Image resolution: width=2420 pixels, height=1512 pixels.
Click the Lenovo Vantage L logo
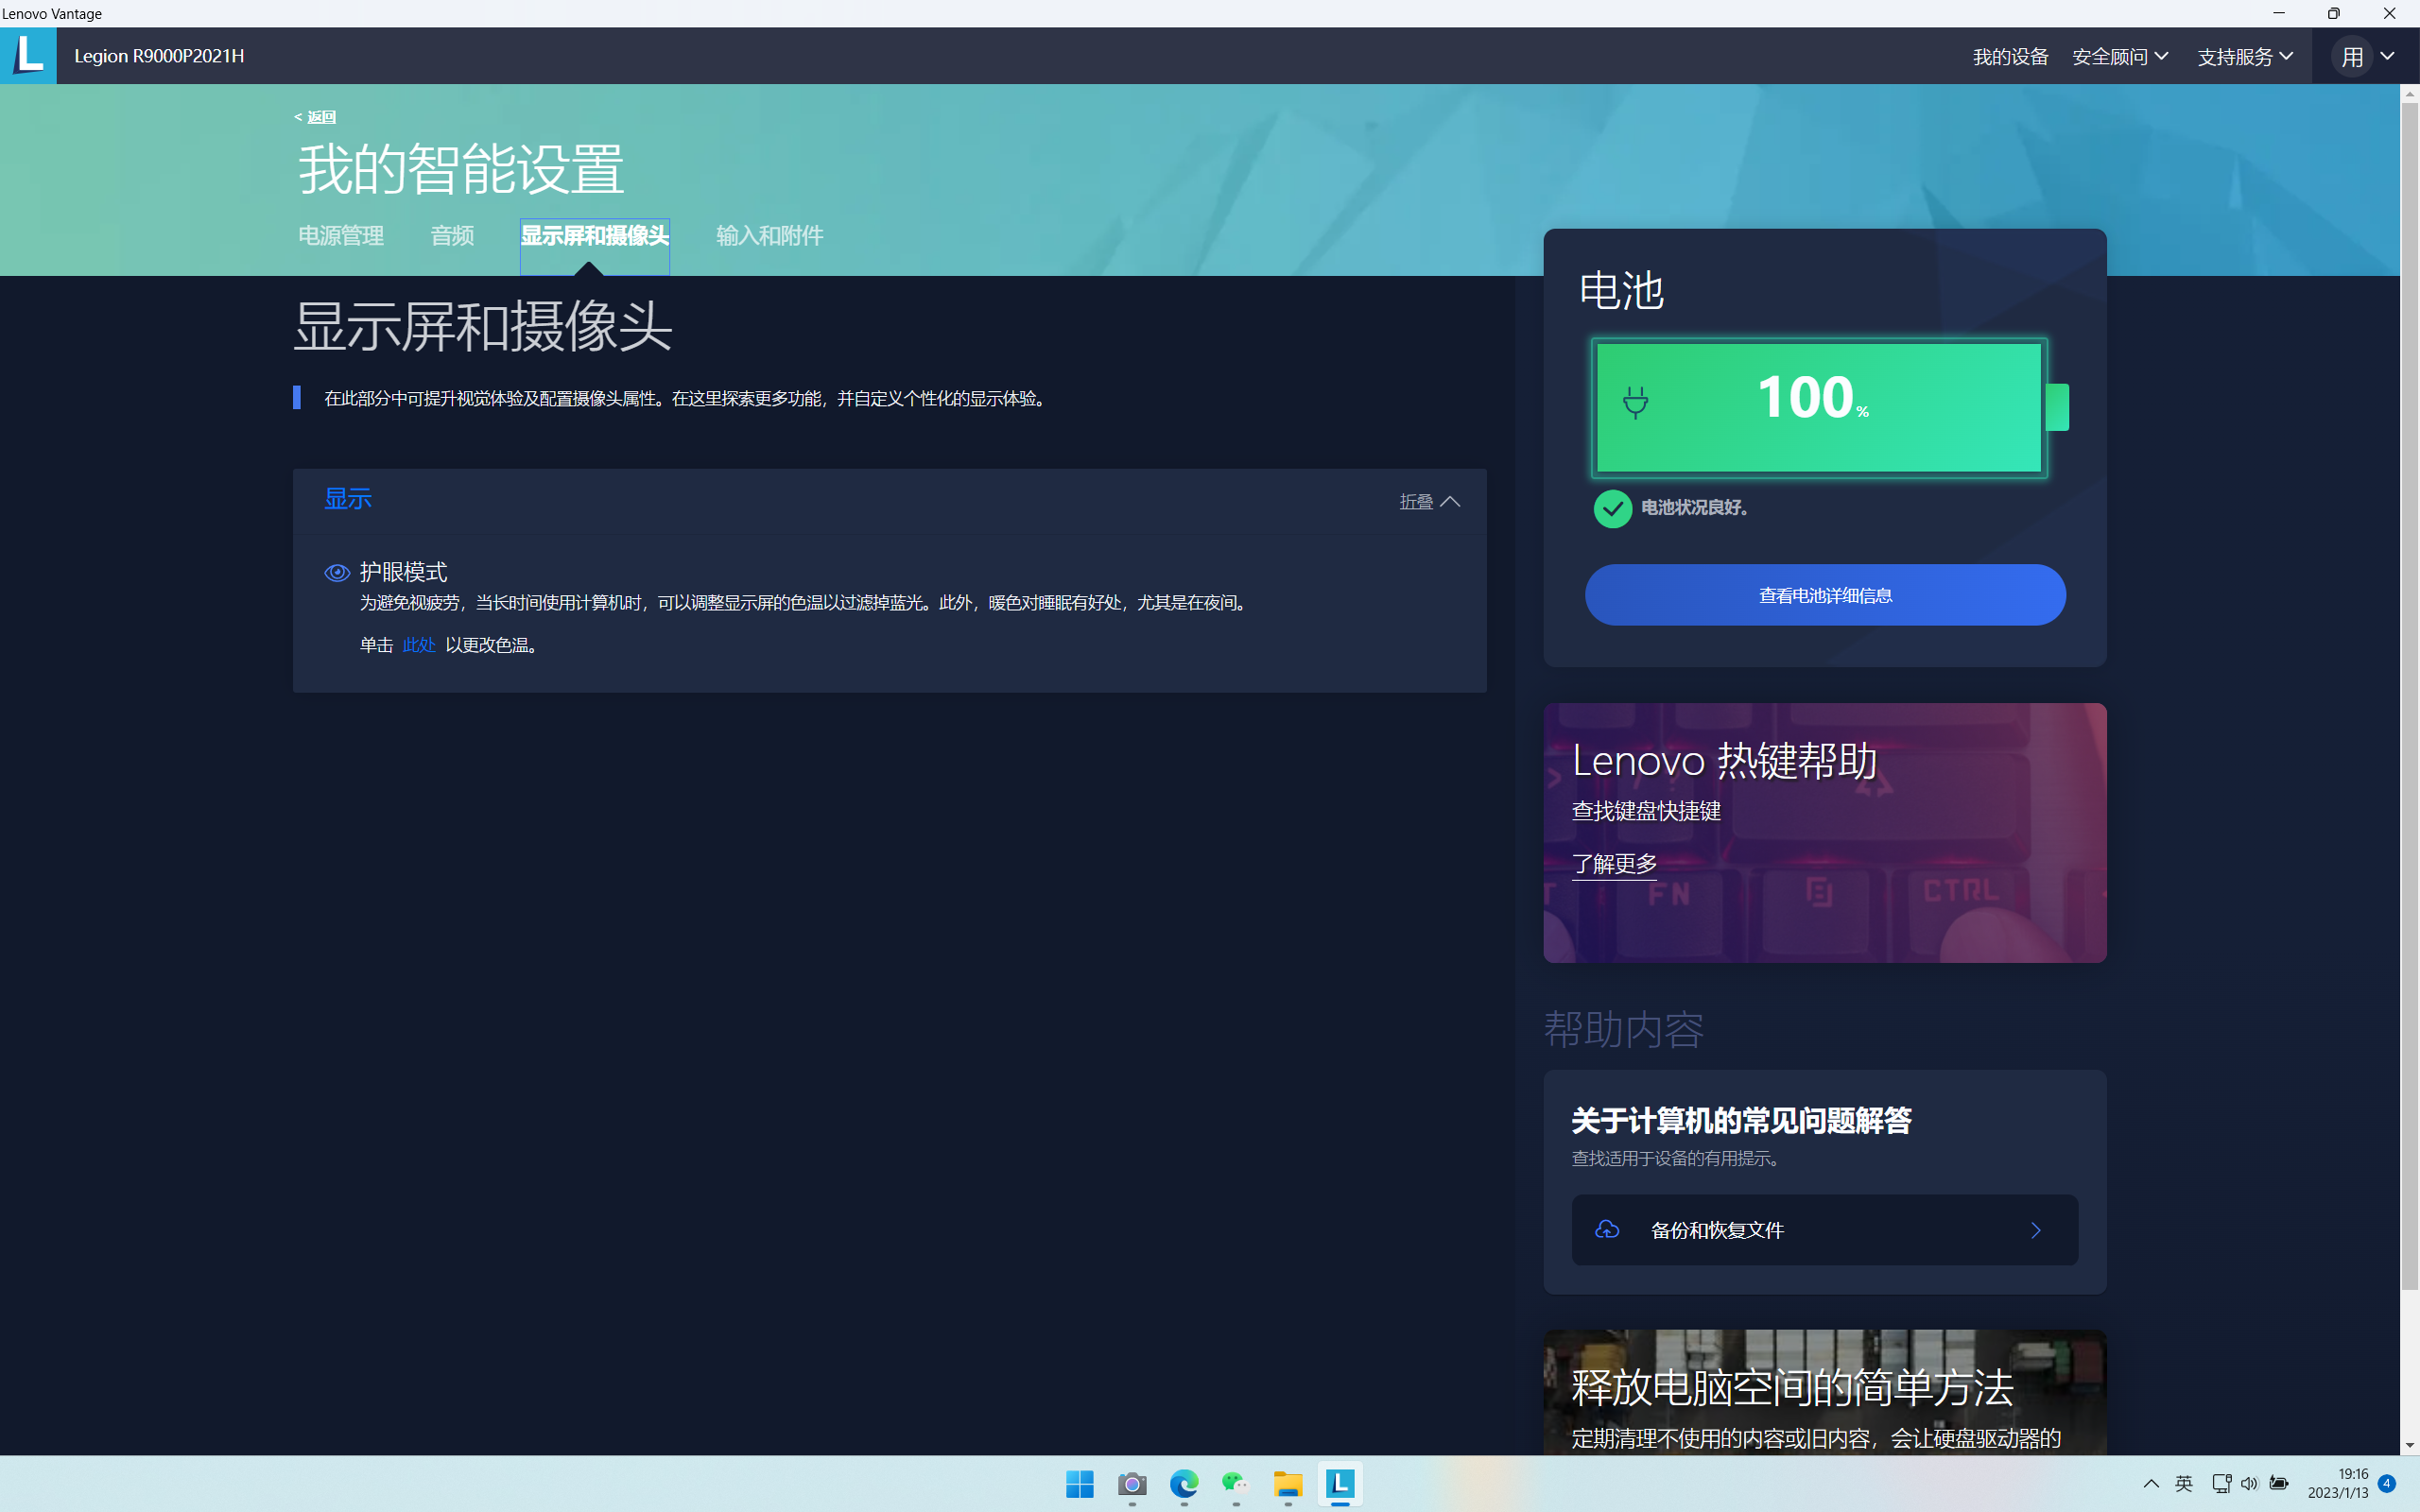click(28, 55)
